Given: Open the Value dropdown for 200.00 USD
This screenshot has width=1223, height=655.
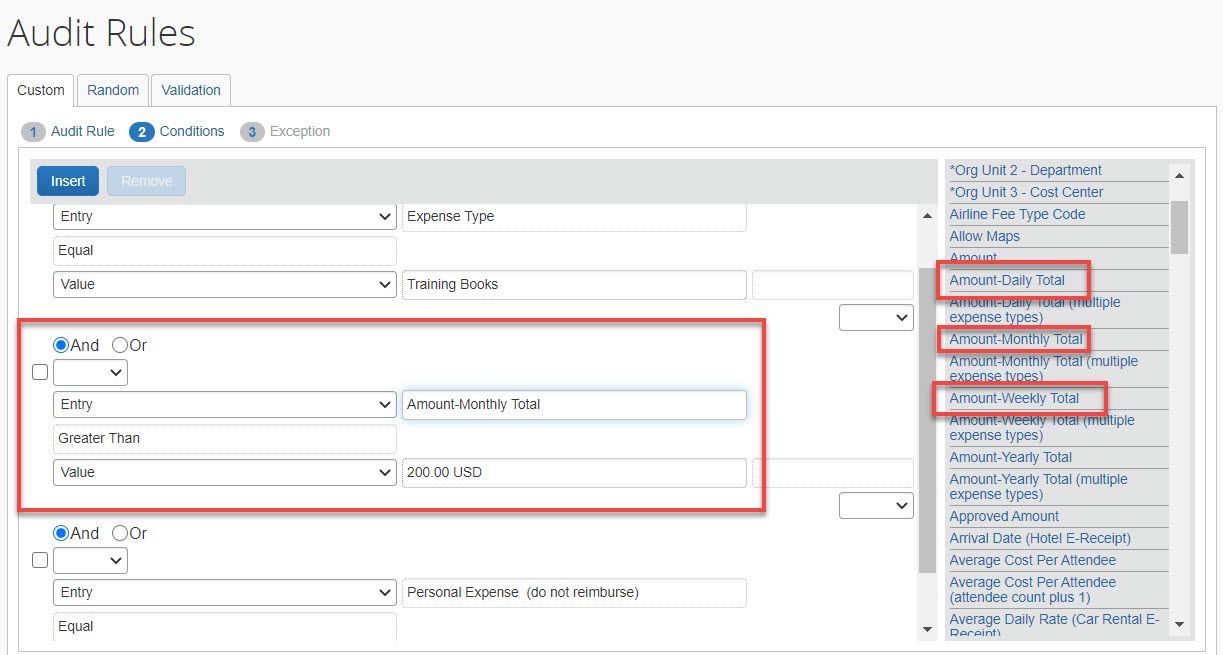Looking at the screenshot, I should click(224, 472).
